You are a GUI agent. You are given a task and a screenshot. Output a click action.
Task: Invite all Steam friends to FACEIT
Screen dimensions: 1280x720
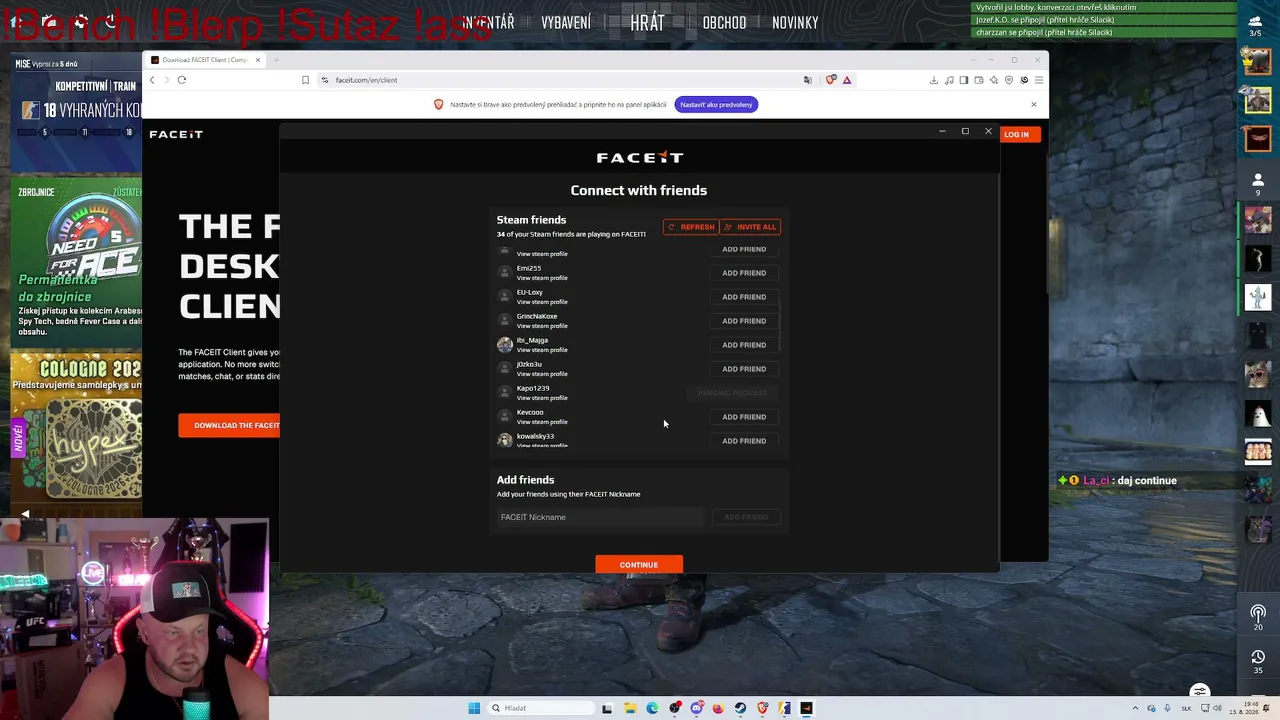pyautogui.click(x=750, y=227)
